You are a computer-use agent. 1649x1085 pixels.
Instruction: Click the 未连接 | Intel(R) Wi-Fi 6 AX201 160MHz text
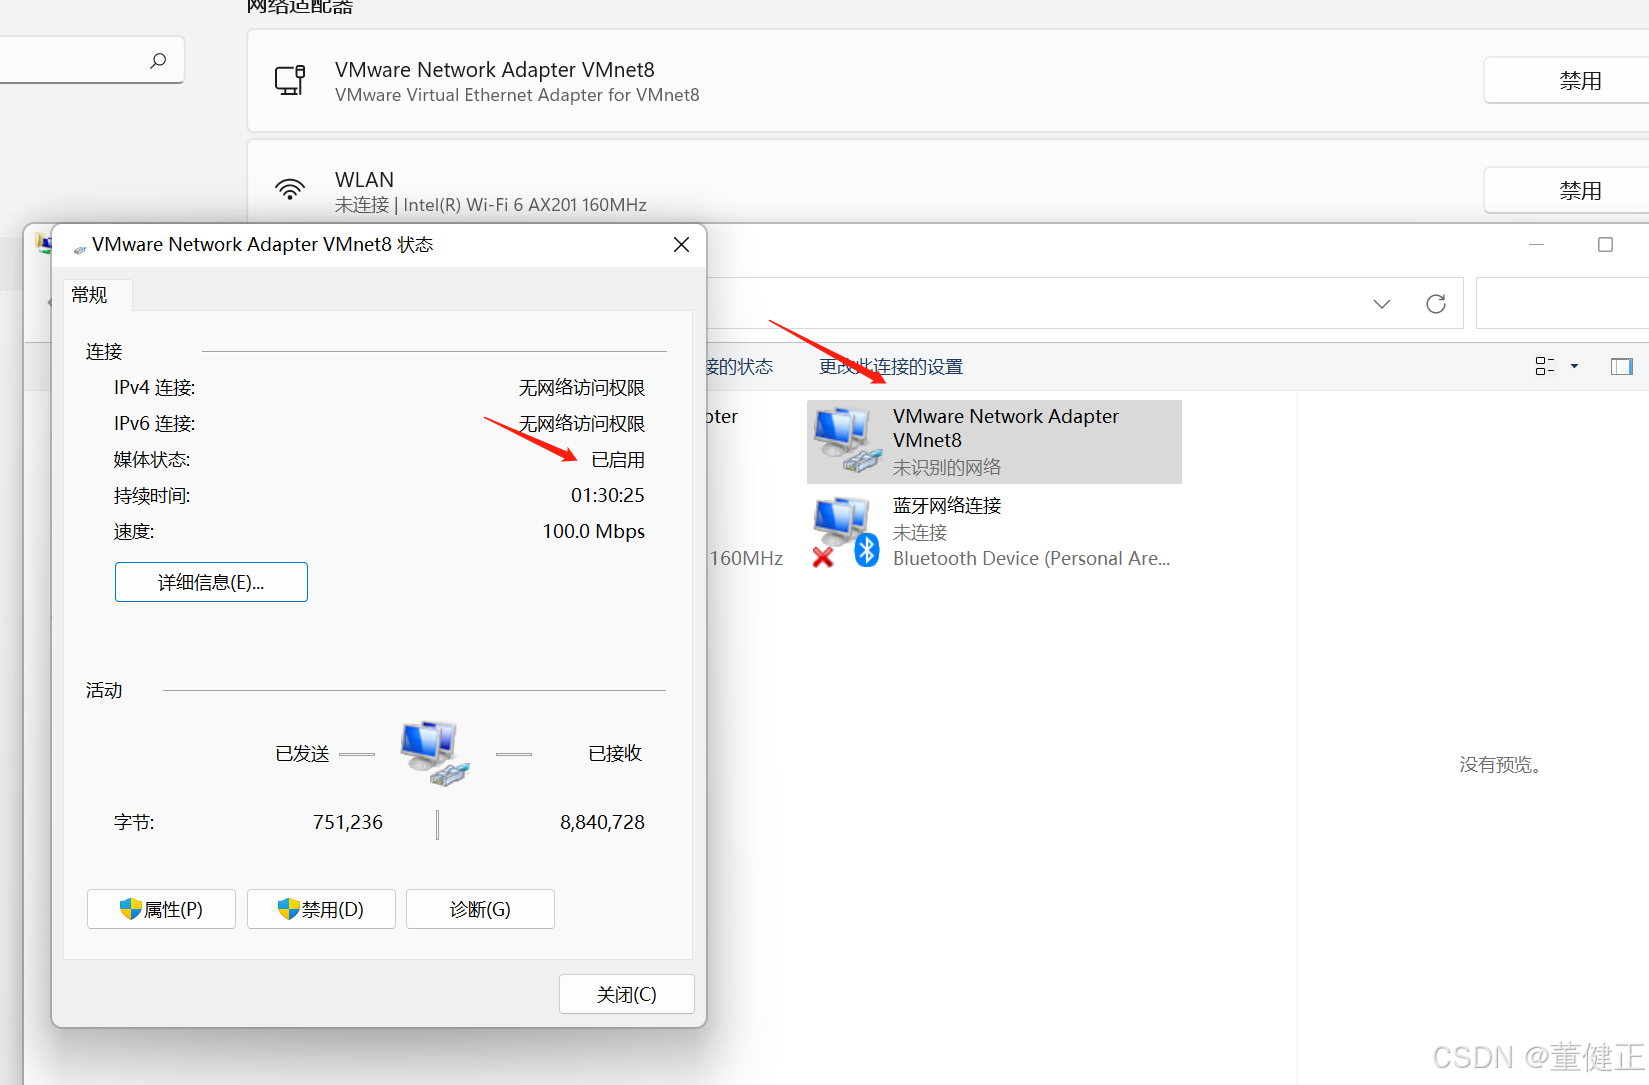click(491, 205)
